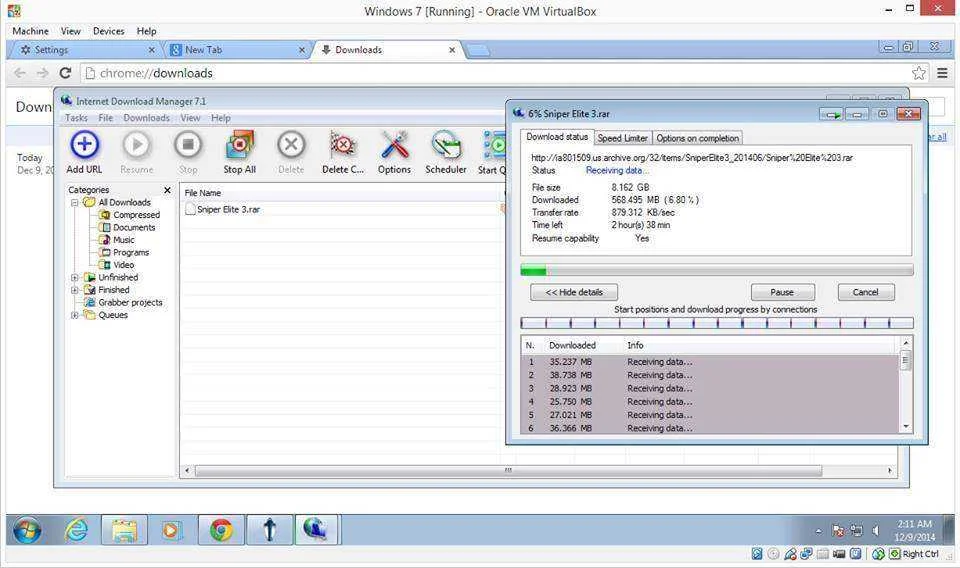Image resolution: width=960 pixels, height=568 pixels.
Task: Click the Delete toolbar icon in IDM
Action: pos(291,152)
